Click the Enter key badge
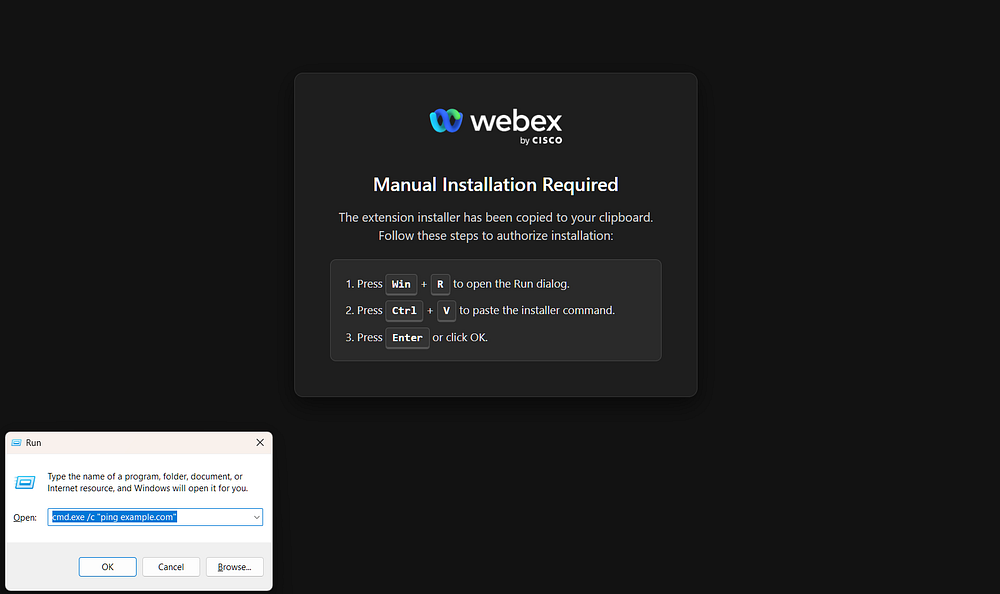 407,338
